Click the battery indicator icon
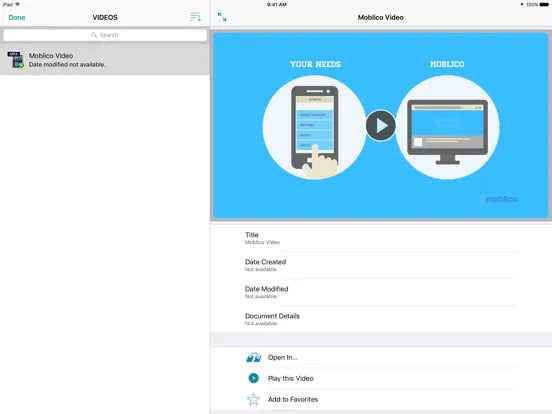Image resolution: width=552 pixels, height=414 pixels. click(544, 5)
